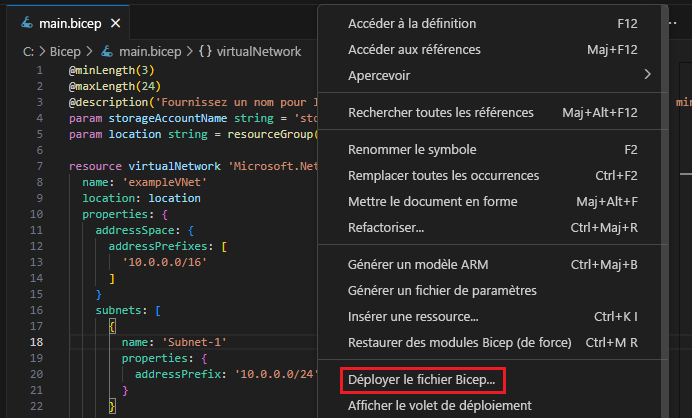Click the closing brace on line 22

pyautogui.click(x=112, y=406)
